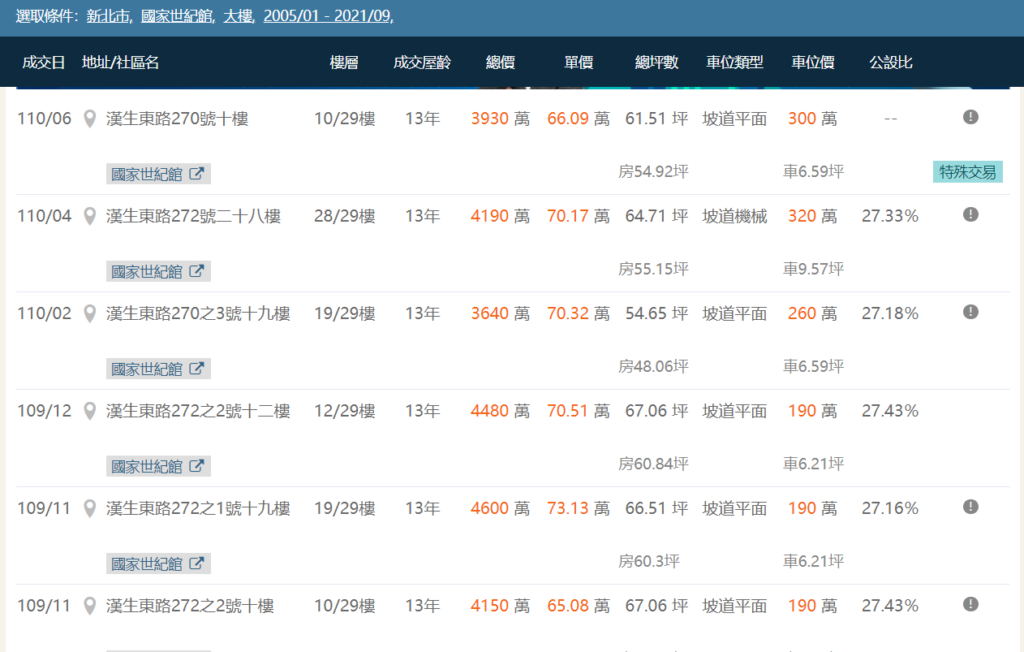Open 國家世紀館 link under 4600 萬 row
This screenshot has width=1024, height=652.
(158, 563)
